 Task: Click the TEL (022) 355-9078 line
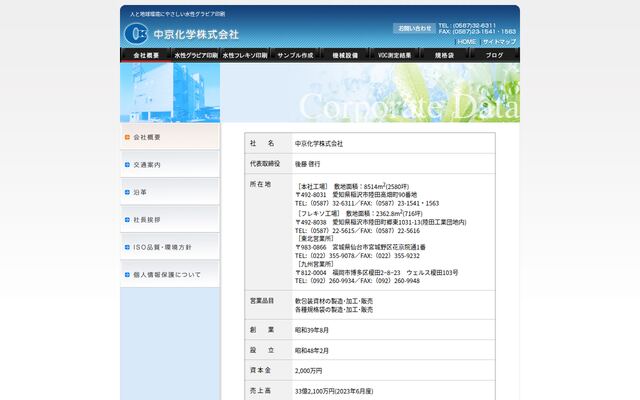tap(357, 256)
